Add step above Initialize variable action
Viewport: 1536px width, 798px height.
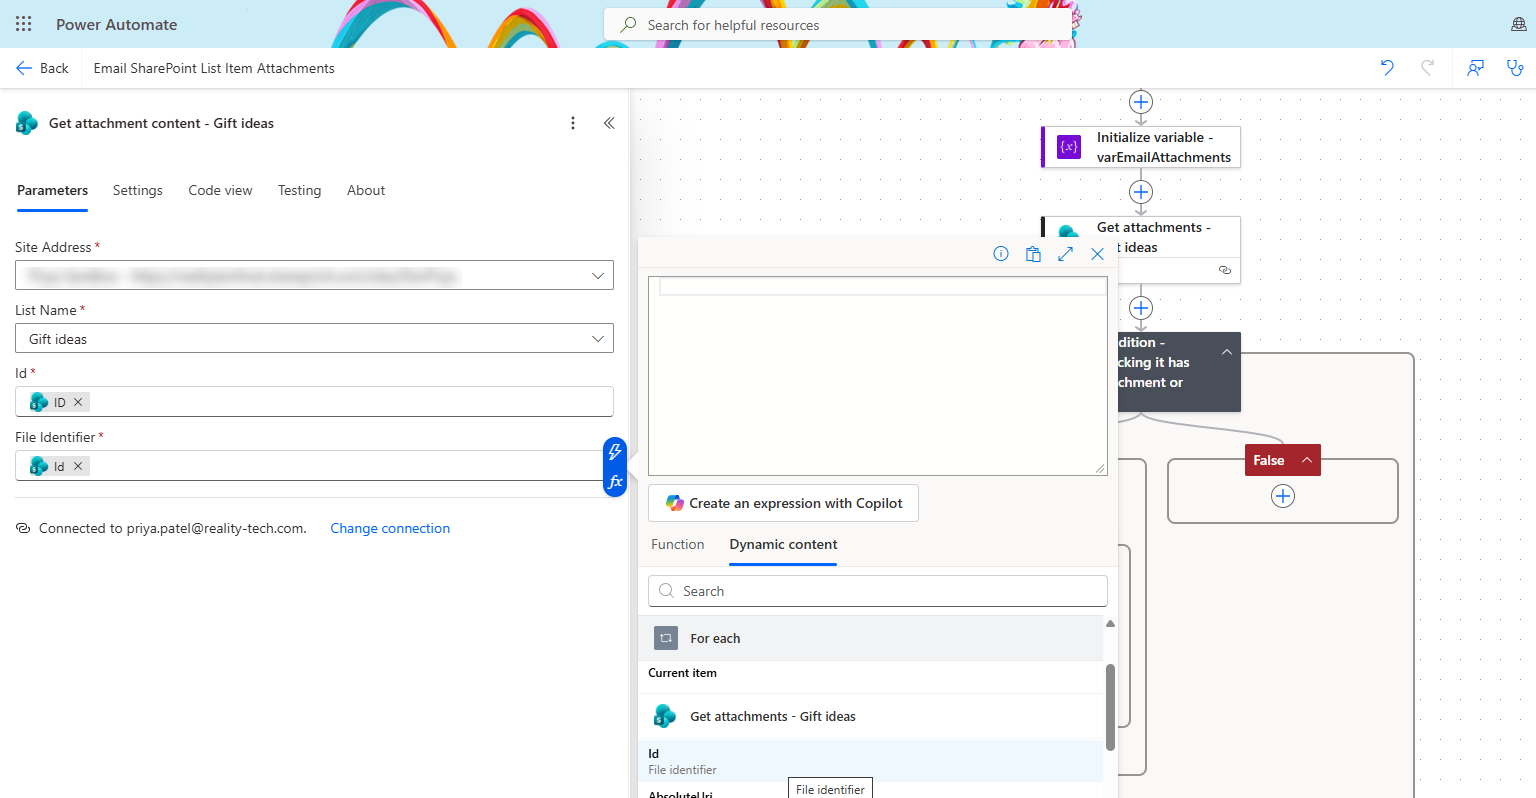[1141, 102]
